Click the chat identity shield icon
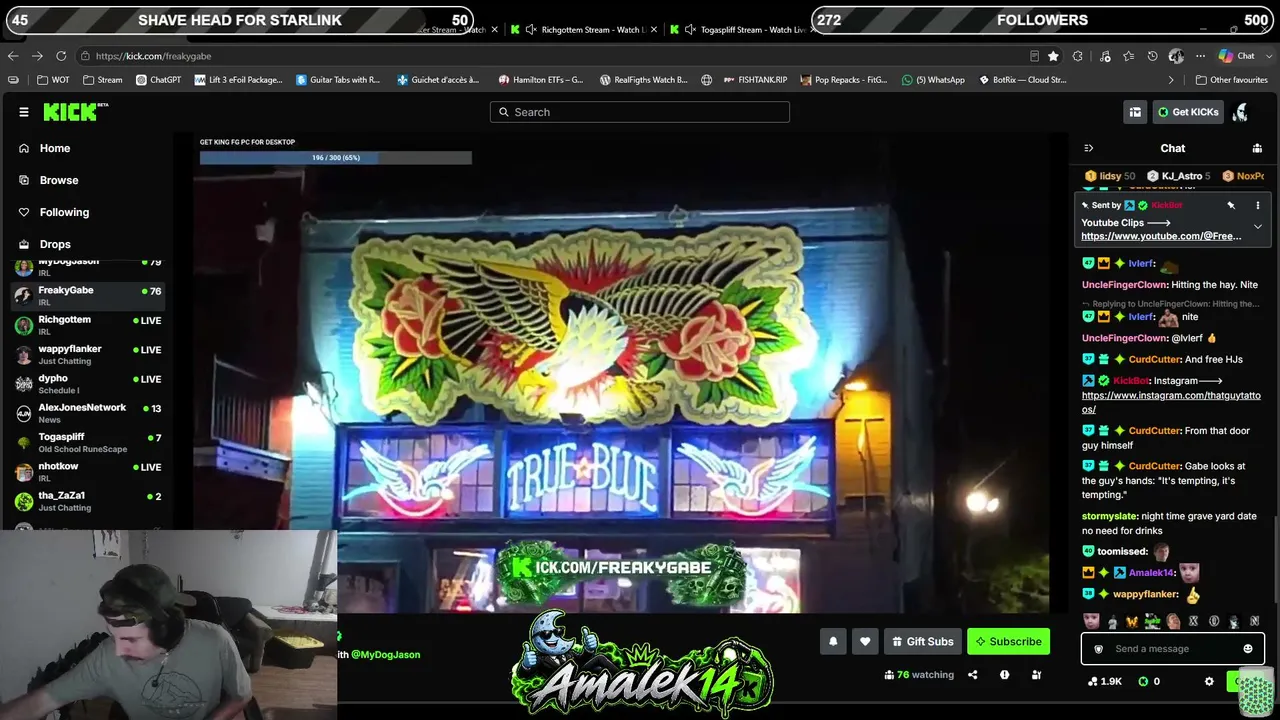The image size is (1280, 720). pyautogui.click(x=1098, y=649)
